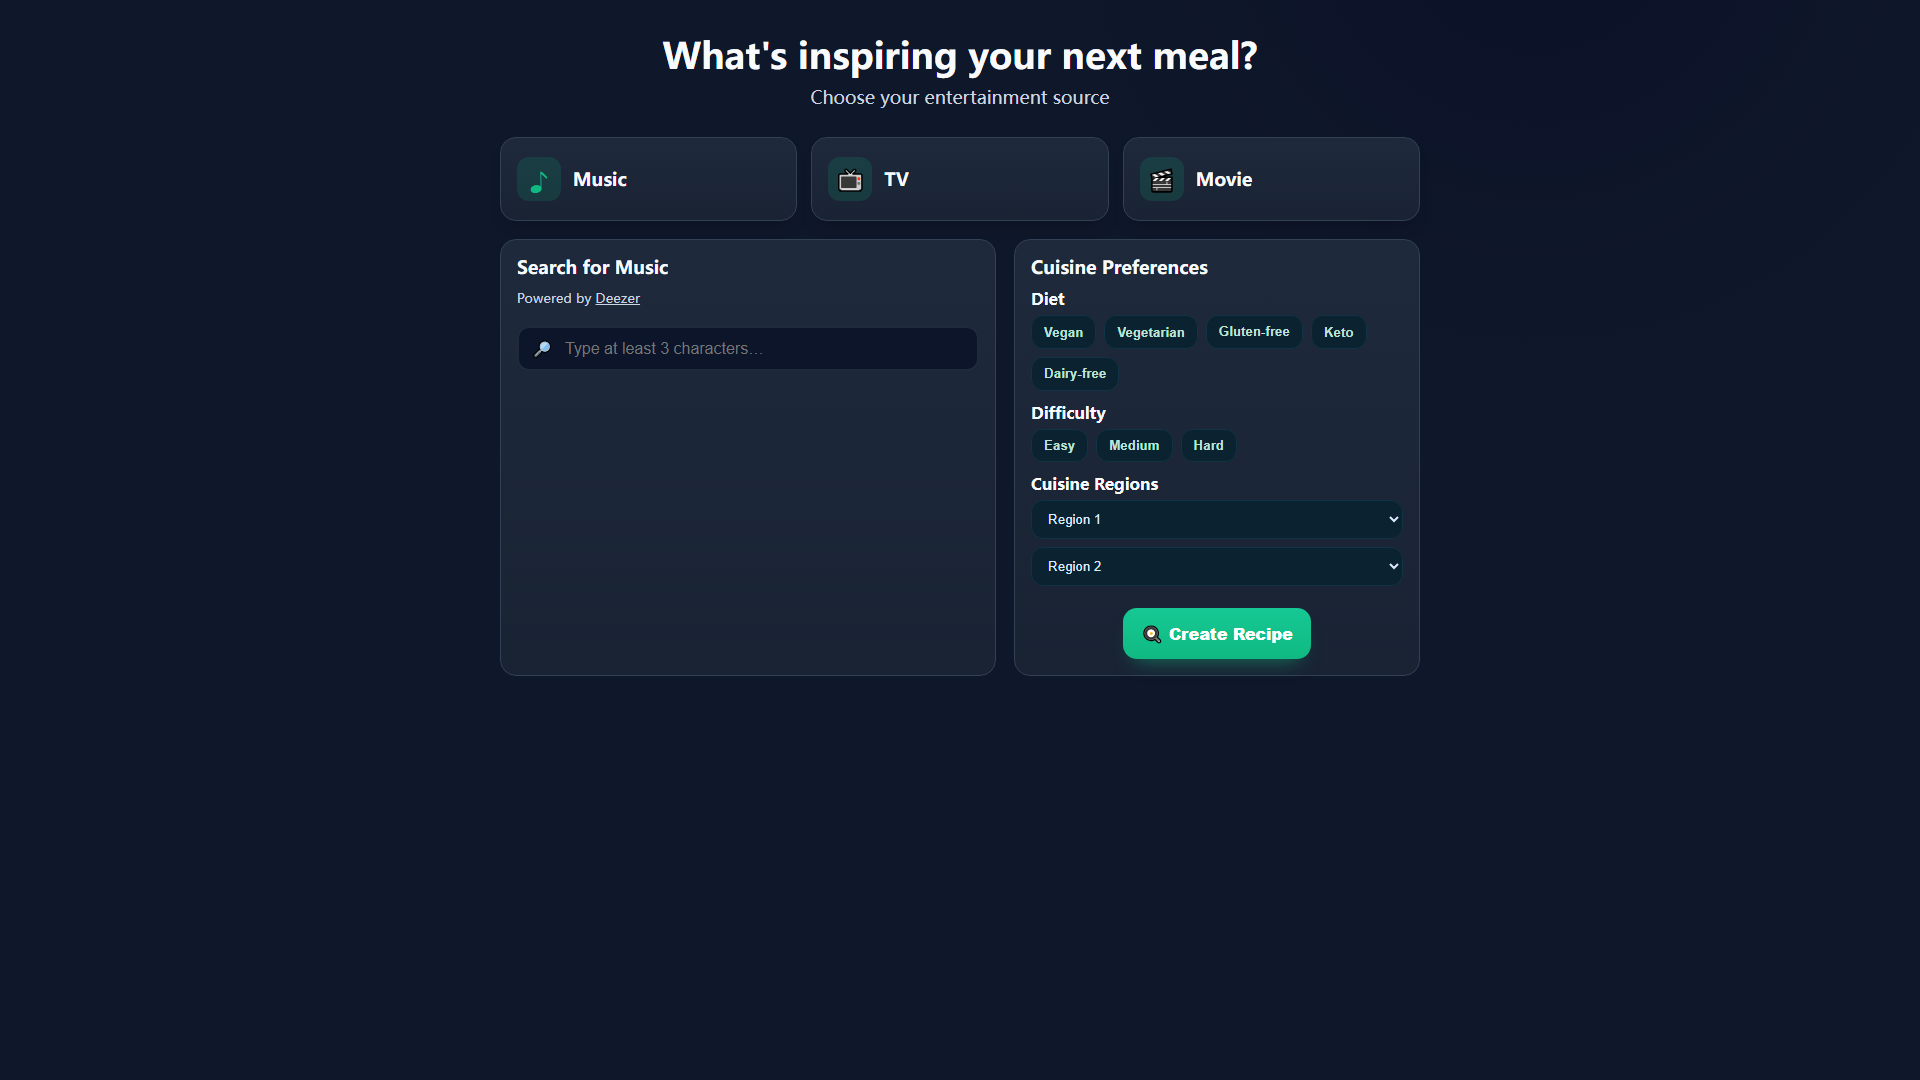This screenshot has height=1080, width=1920.
Task: Click the Create Recipe button
Action: pyautogui.click(x=1216, y=634)
